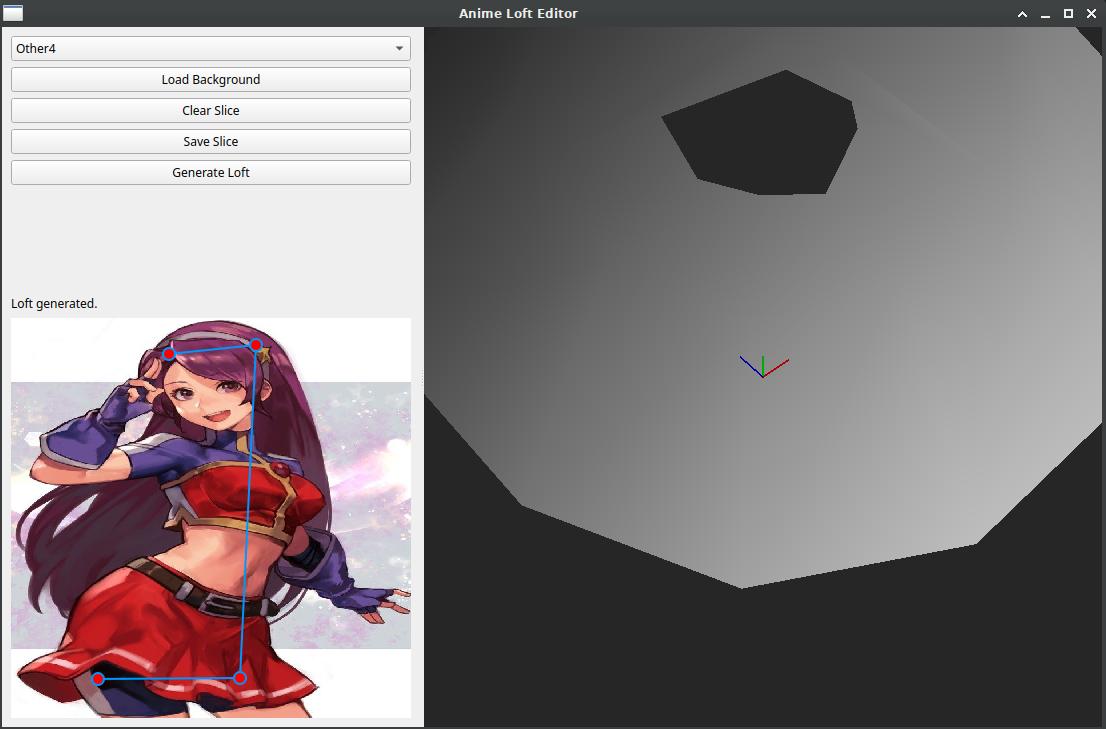The width and height of the screenshot is (1106, 729).
Task: Save the current slice
Action: [210, 142]
